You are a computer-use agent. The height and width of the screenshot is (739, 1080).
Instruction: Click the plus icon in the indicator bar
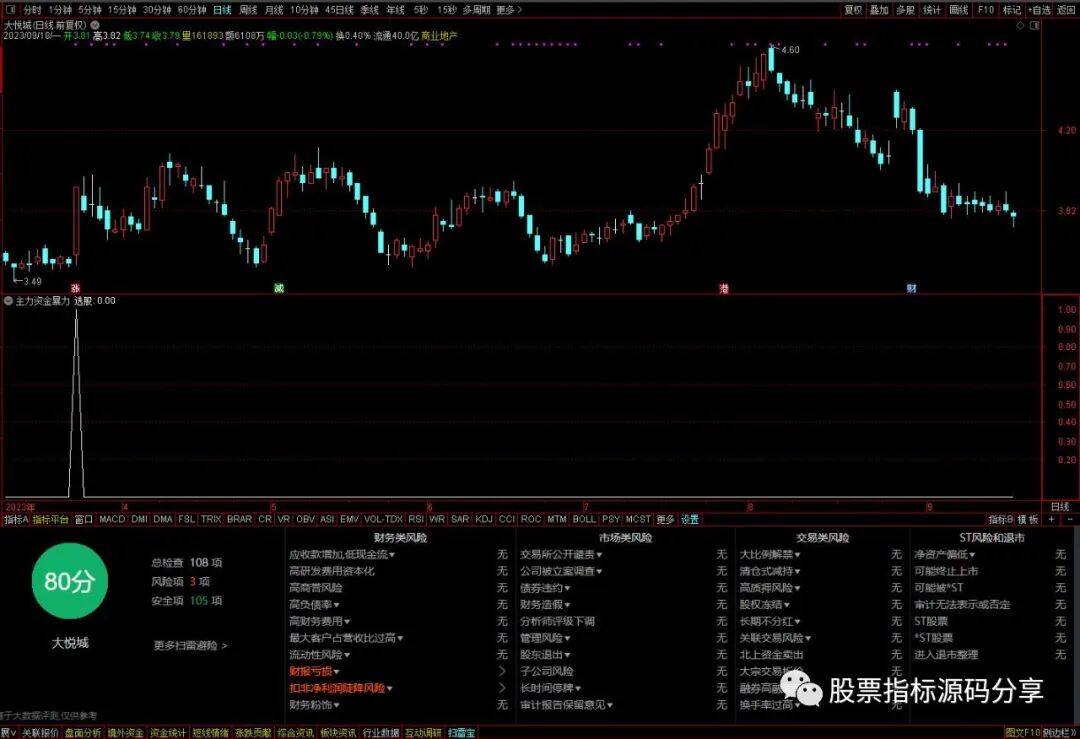tap(1052, 519)
